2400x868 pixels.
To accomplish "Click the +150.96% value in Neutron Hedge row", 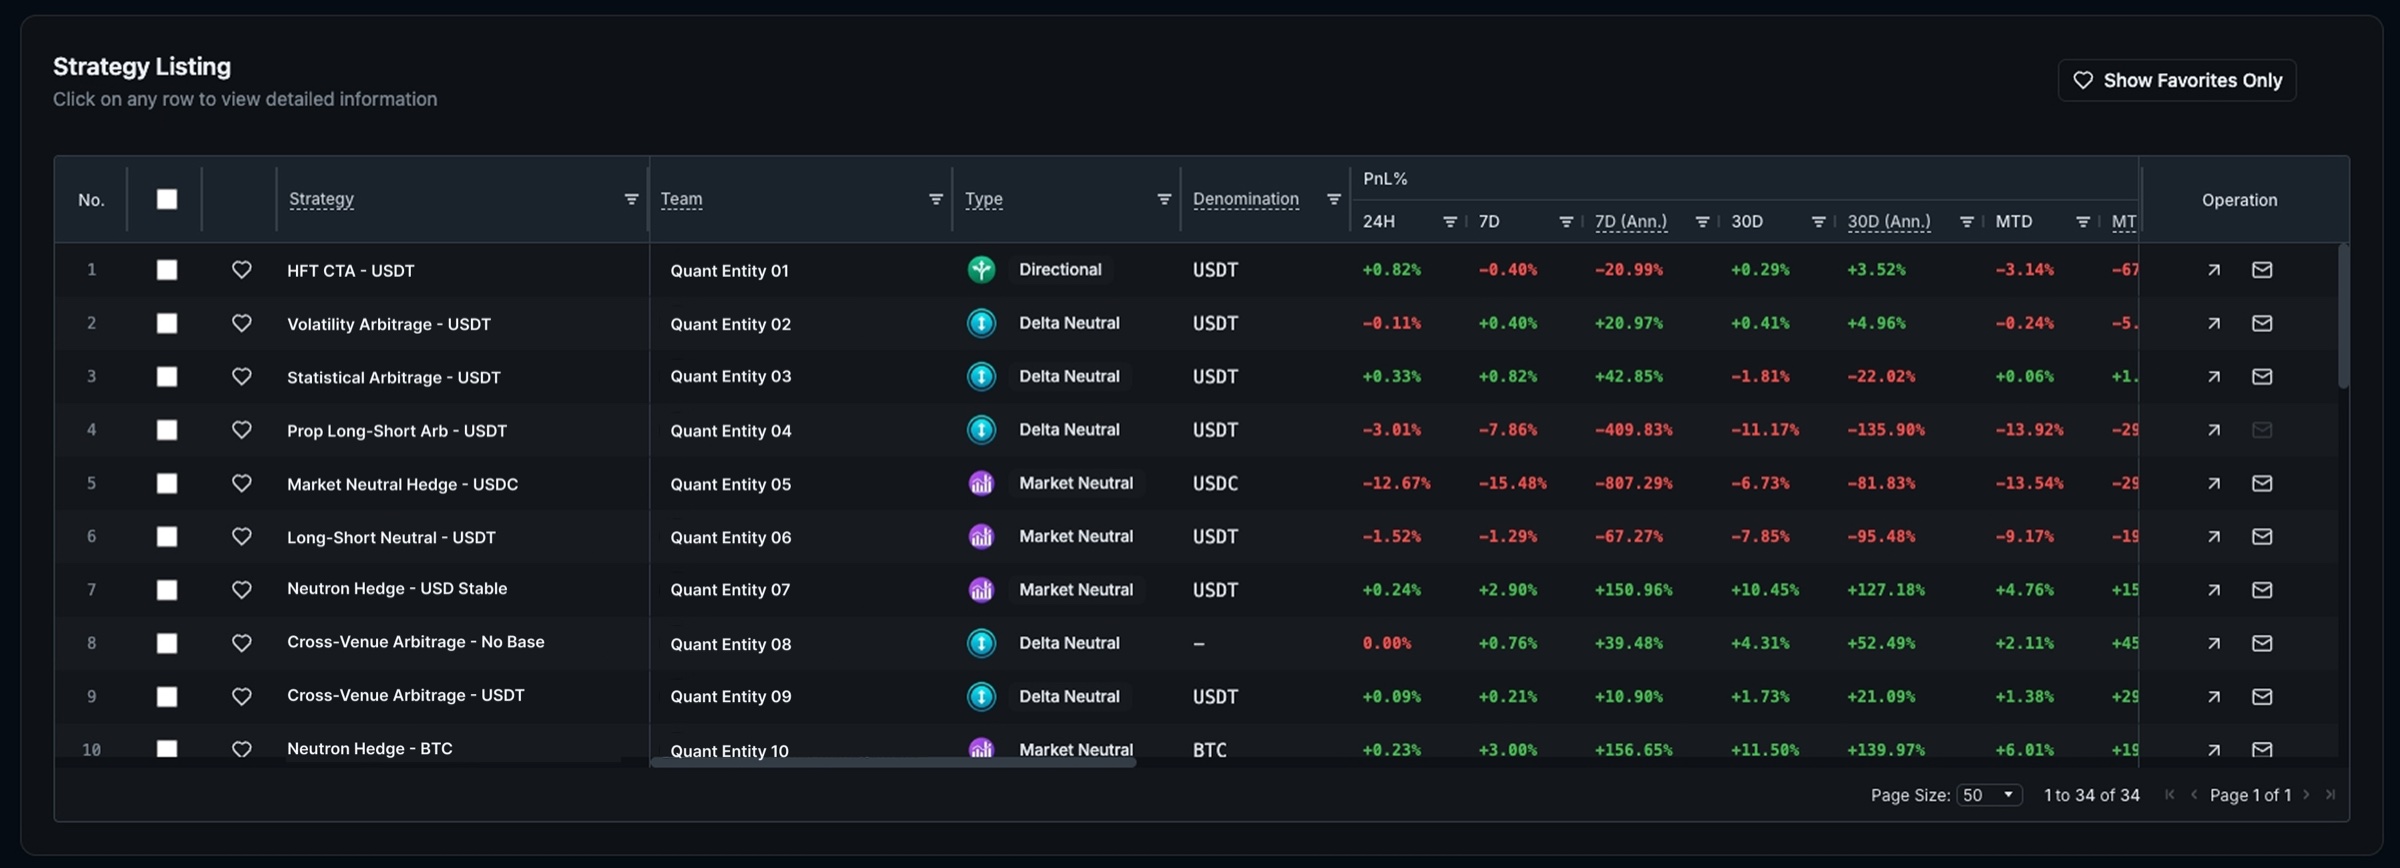I will click(1633, 590).
